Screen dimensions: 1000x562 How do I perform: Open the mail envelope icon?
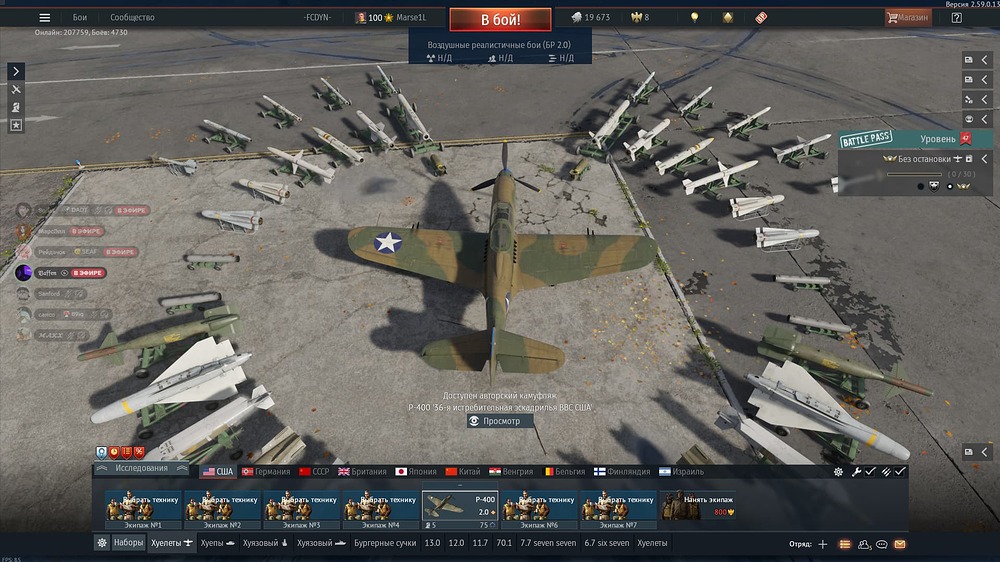click(900, 544)
